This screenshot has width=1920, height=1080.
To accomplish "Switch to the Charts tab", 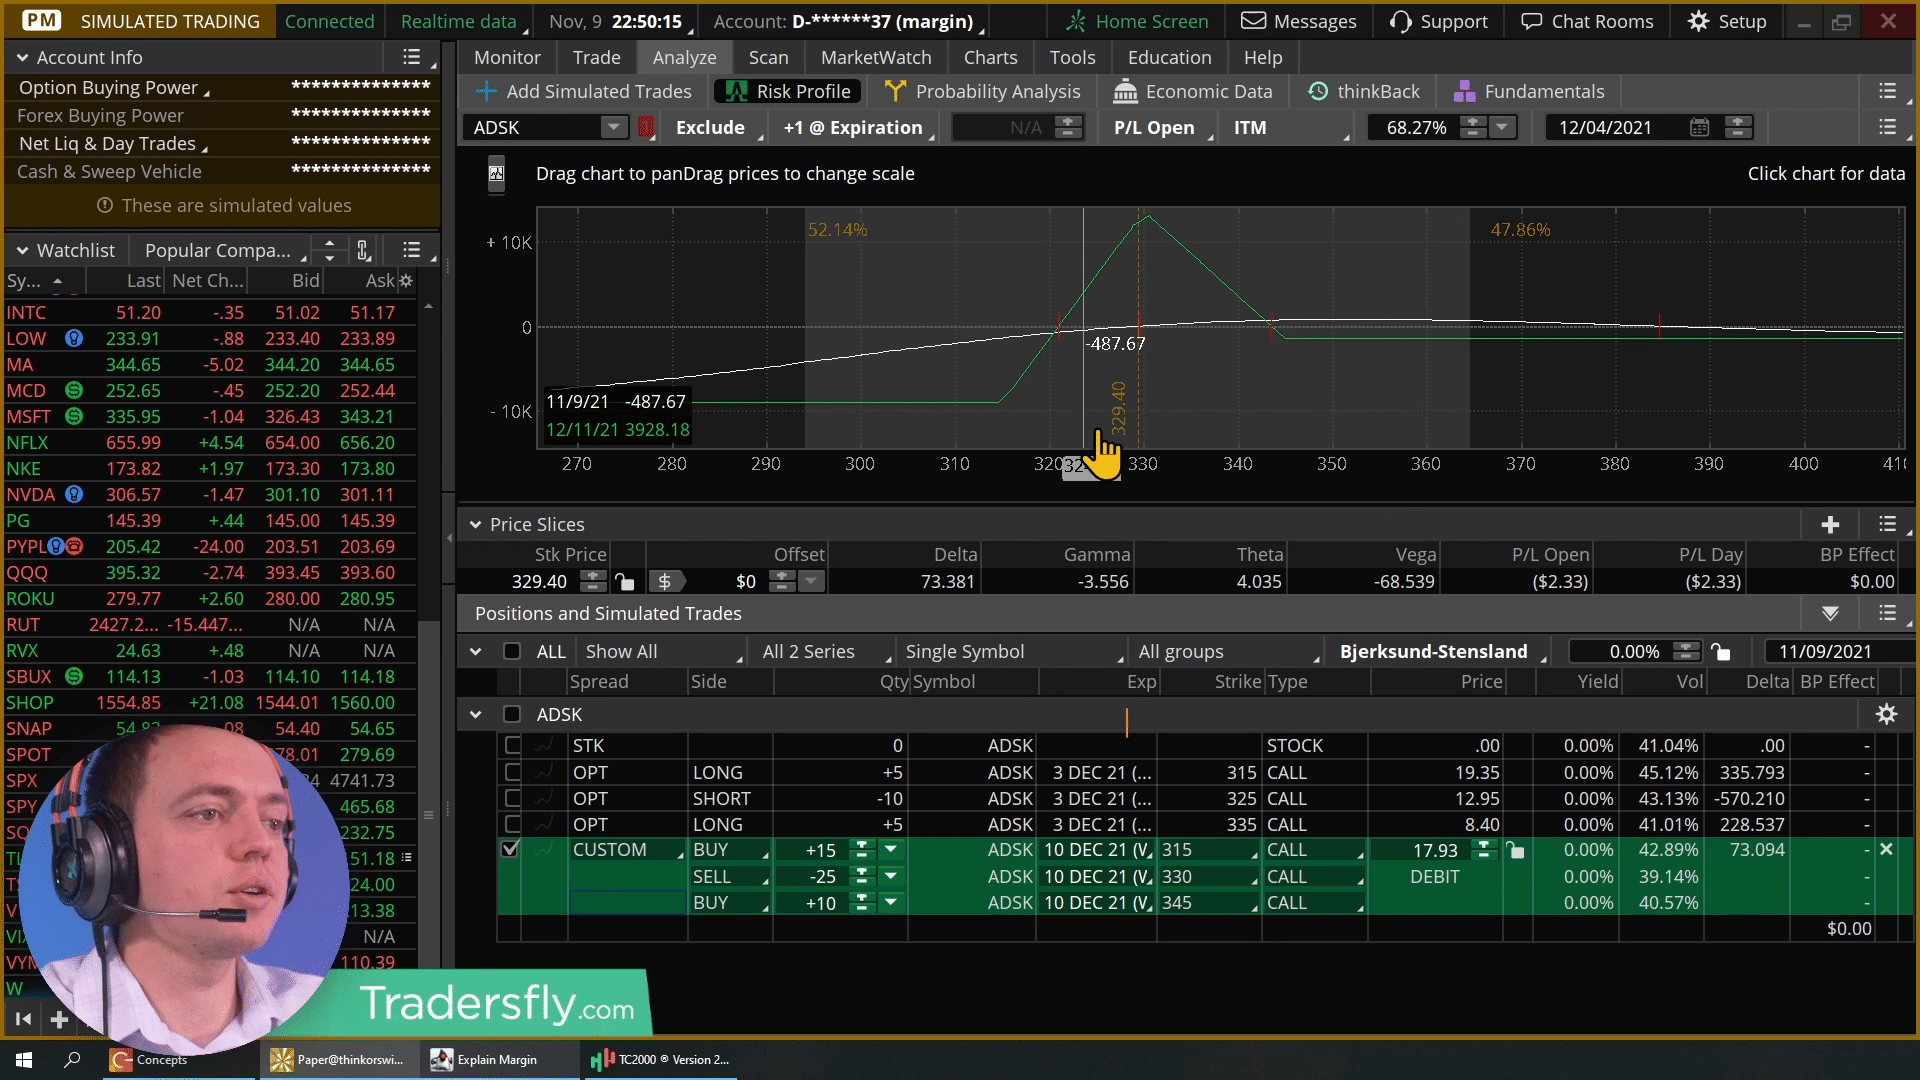I will click(x=990, y=58).
